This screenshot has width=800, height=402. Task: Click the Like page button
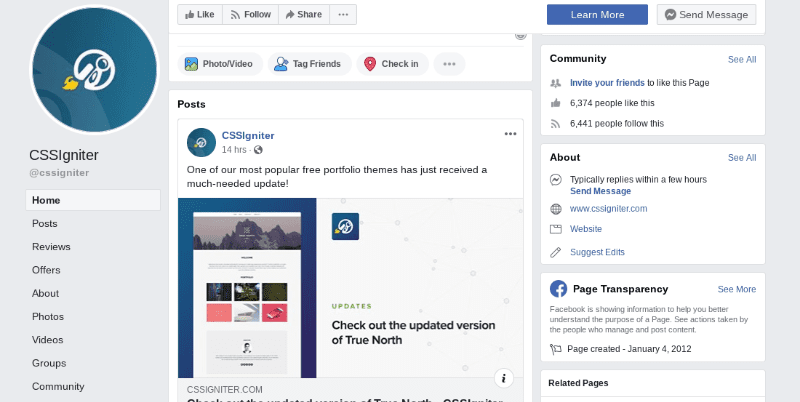[x=199, y=14]
